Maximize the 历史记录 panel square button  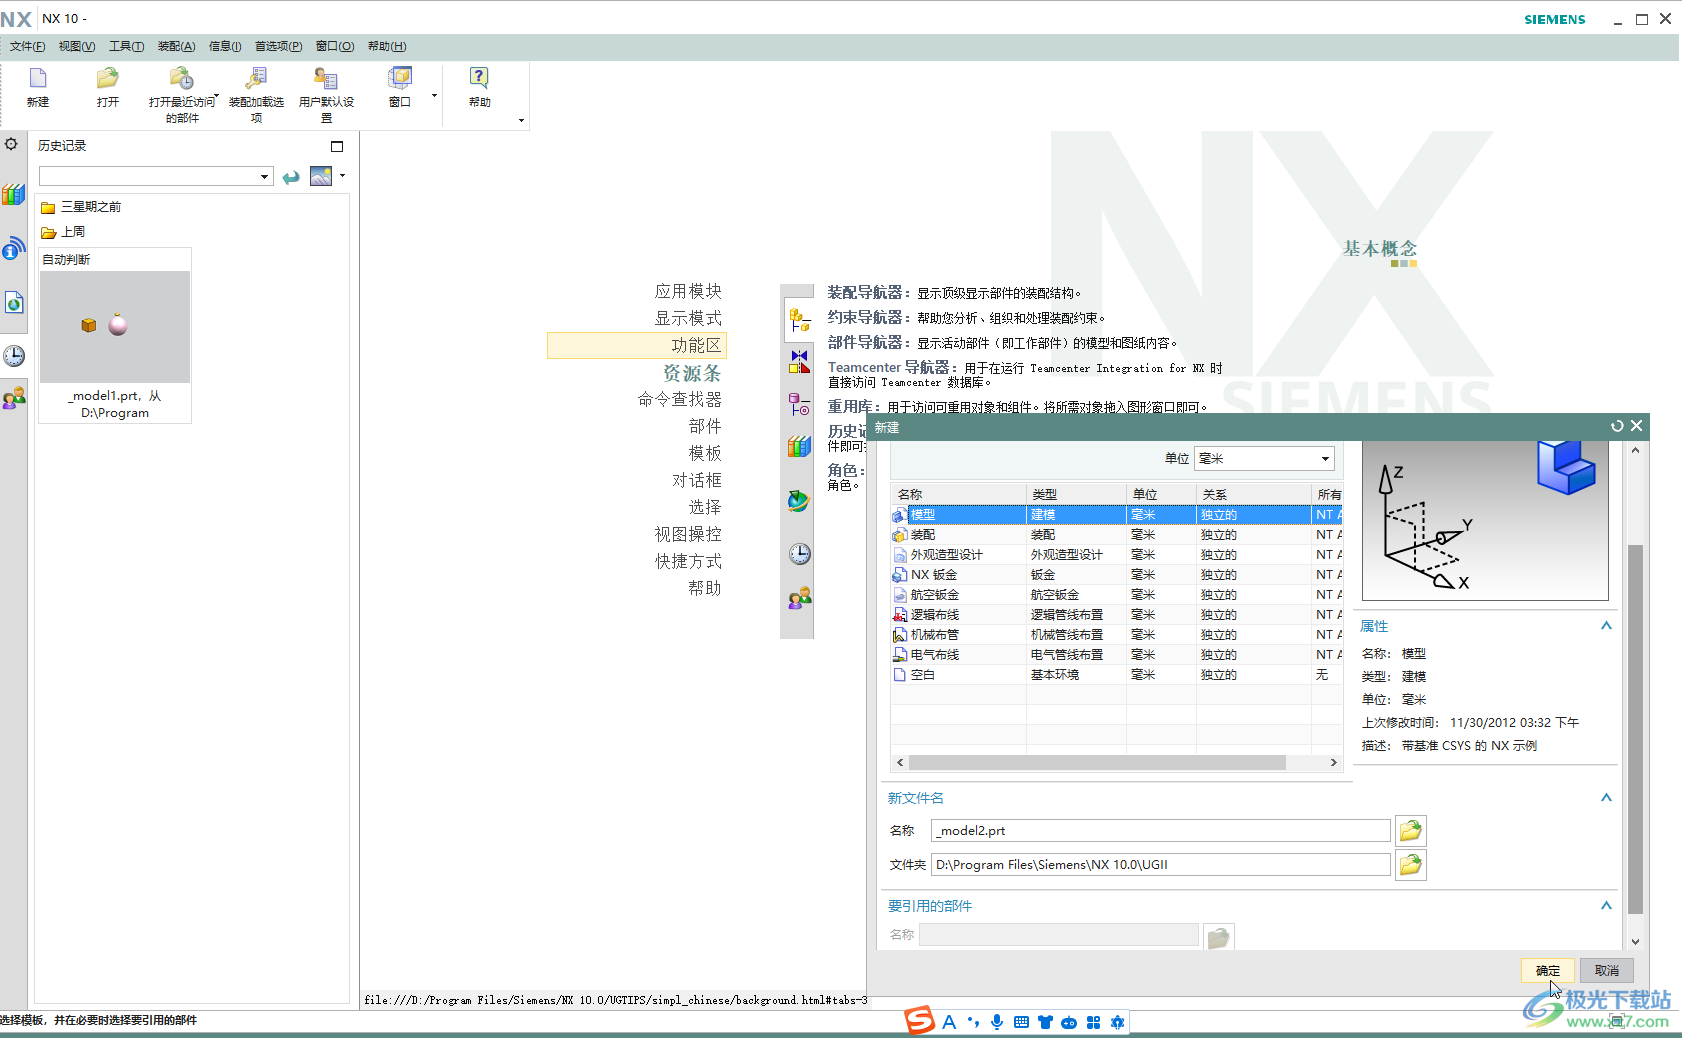[337, 146]
